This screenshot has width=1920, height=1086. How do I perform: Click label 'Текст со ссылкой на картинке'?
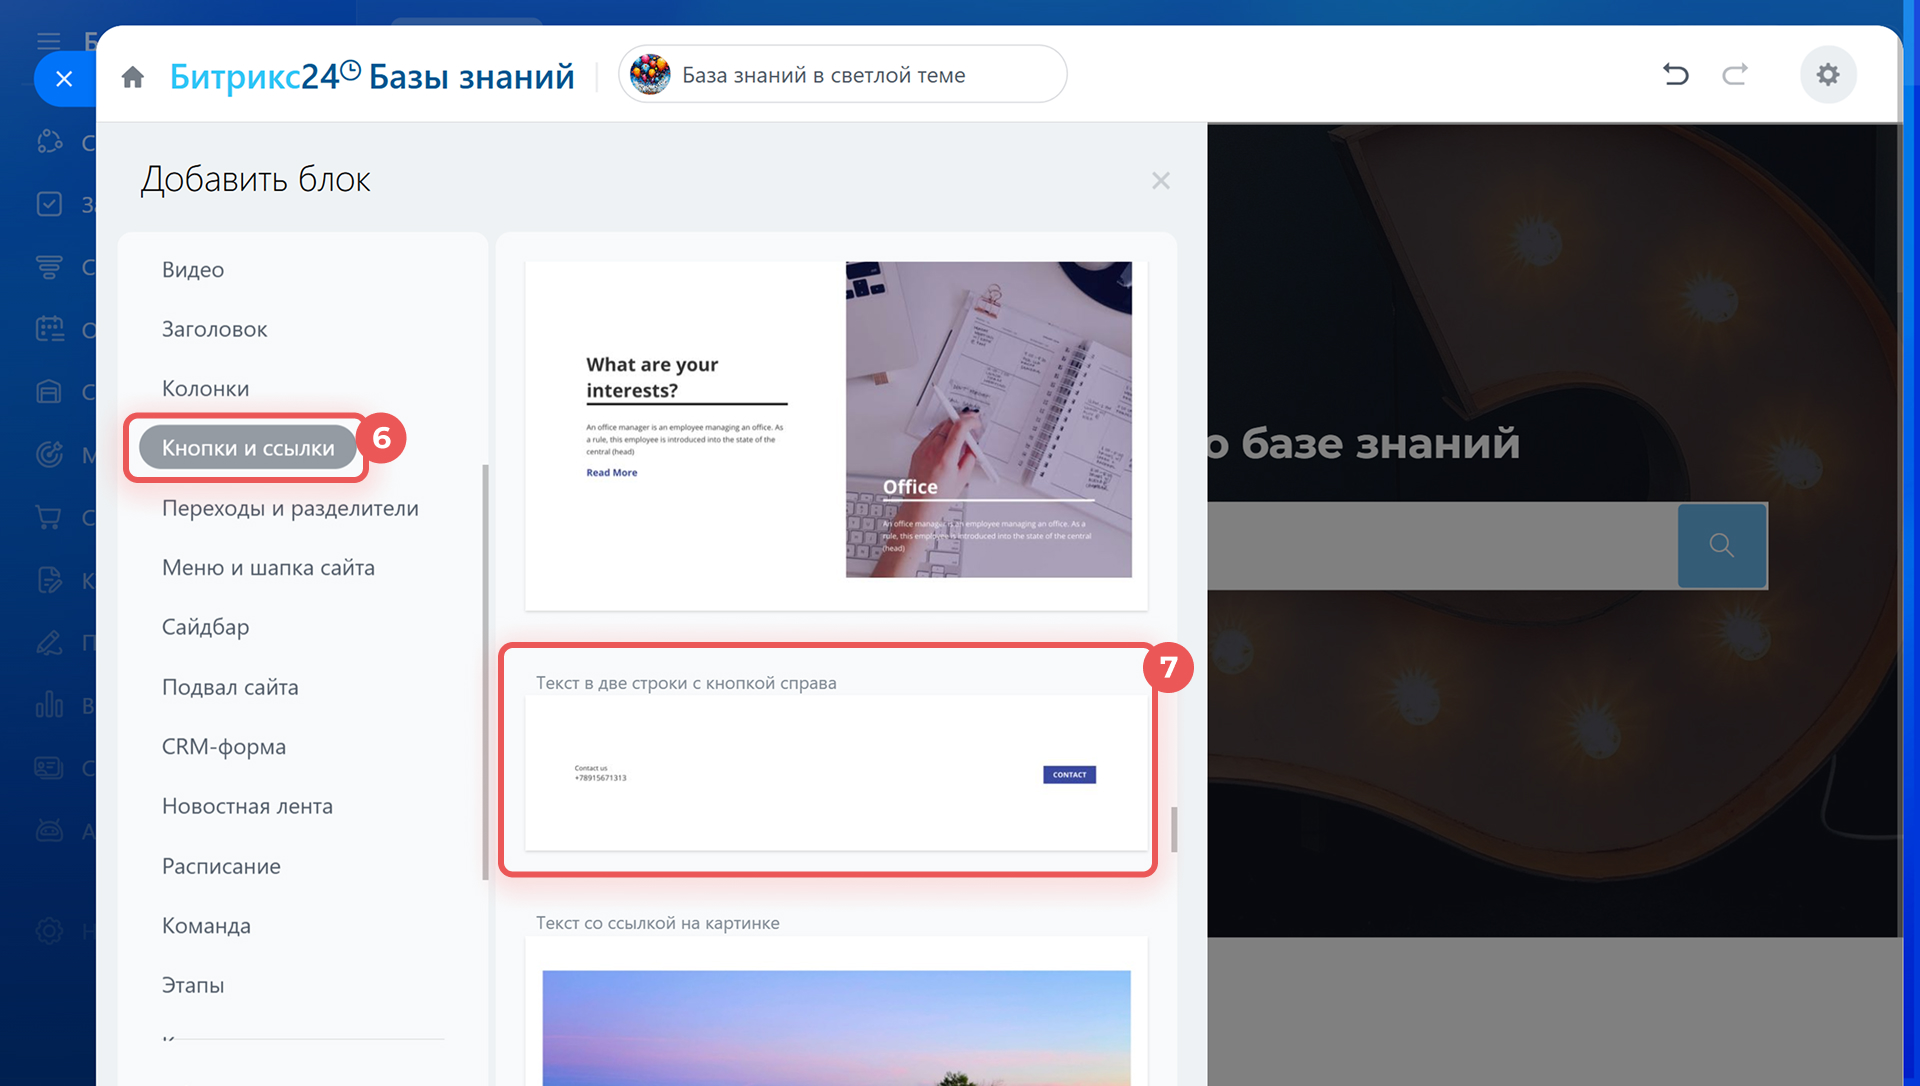click(x=657, y=923)
